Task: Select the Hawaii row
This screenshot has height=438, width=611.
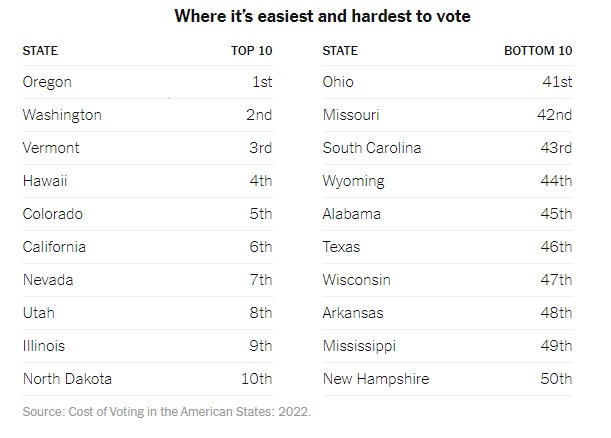Action: tap(45, 181)
